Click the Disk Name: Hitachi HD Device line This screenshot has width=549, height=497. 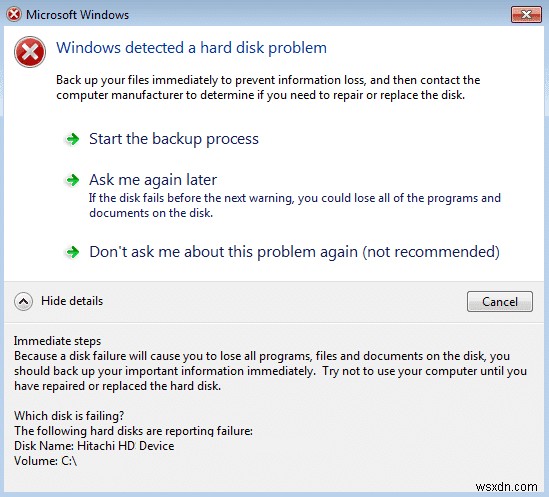[94, 446]
